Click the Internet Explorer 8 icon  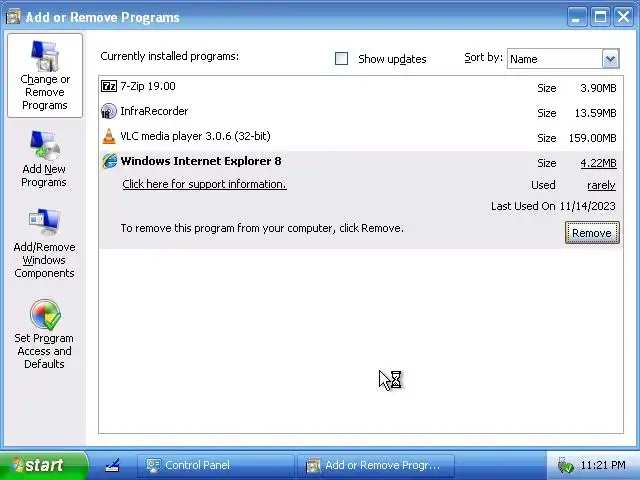point(109,161)
